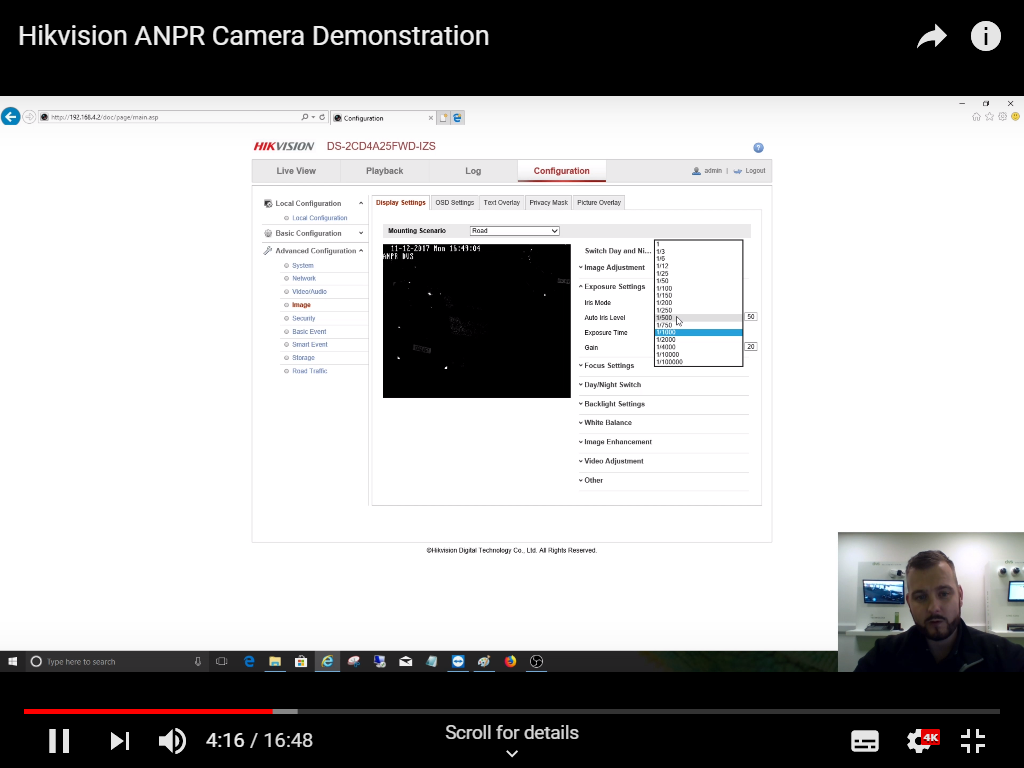
Task: Exit fullscreen mode
Action: tap(973, 741)
